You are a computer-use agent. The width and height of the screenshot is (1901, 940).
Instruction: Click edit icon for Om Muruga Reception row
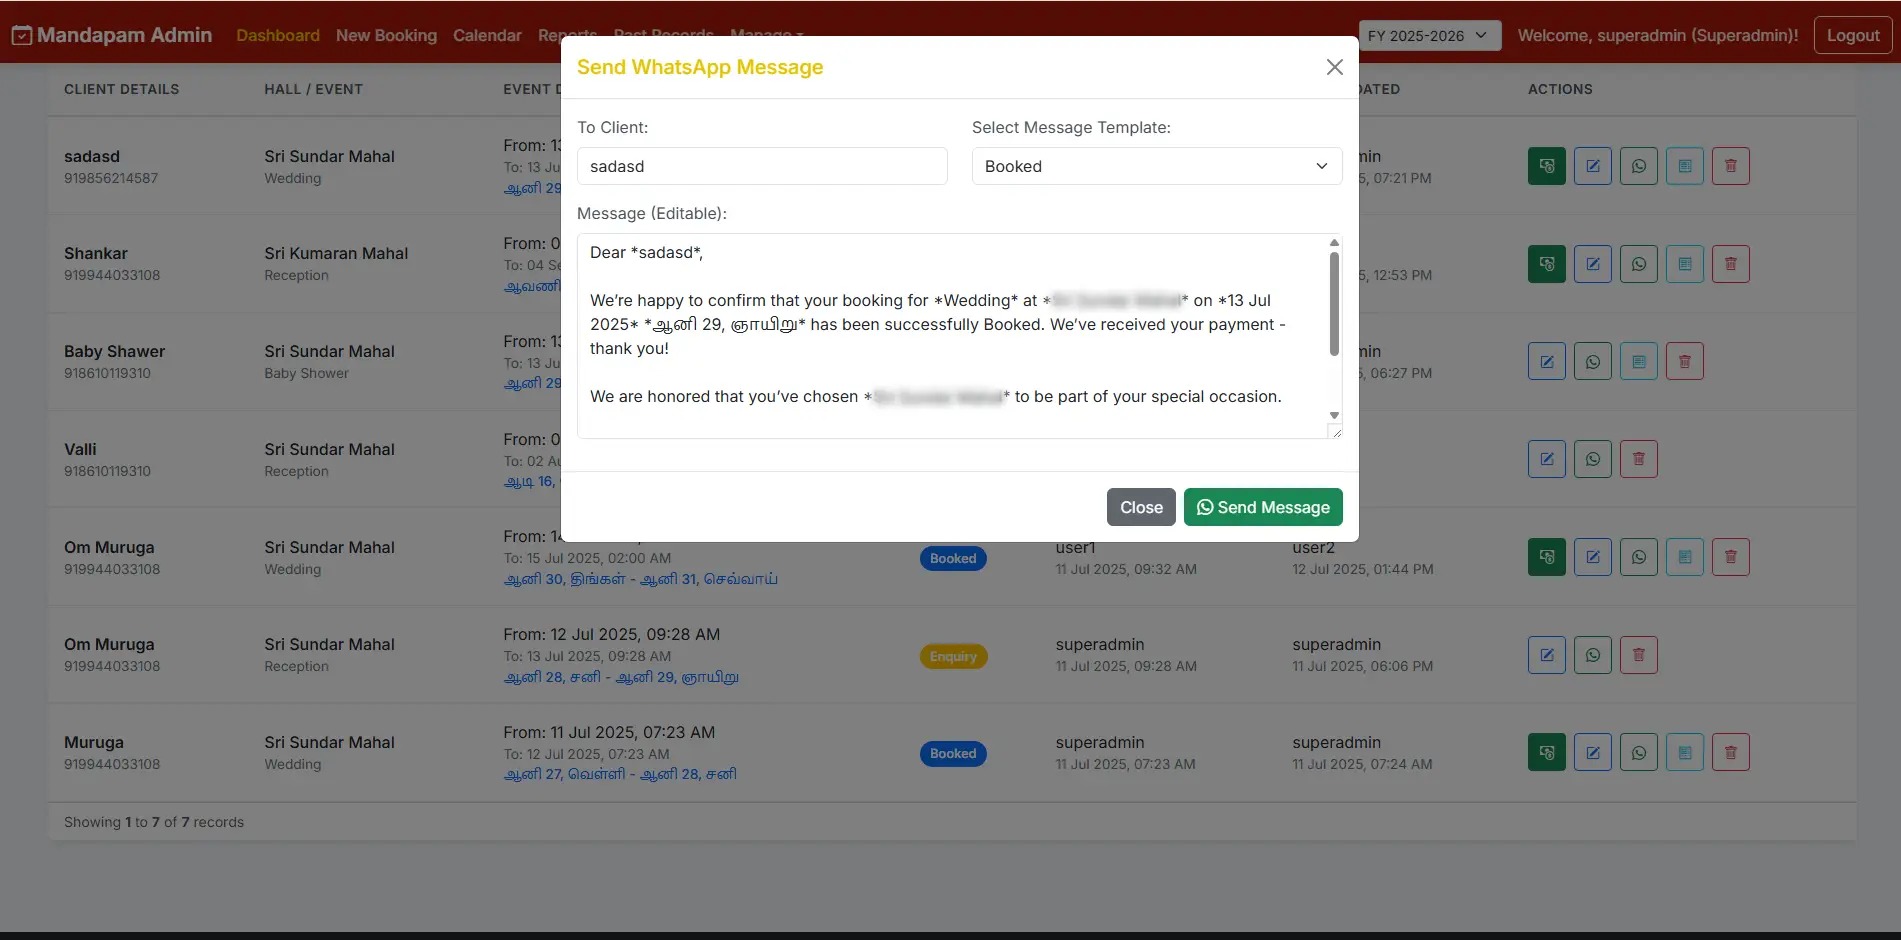pos(1546,655)
